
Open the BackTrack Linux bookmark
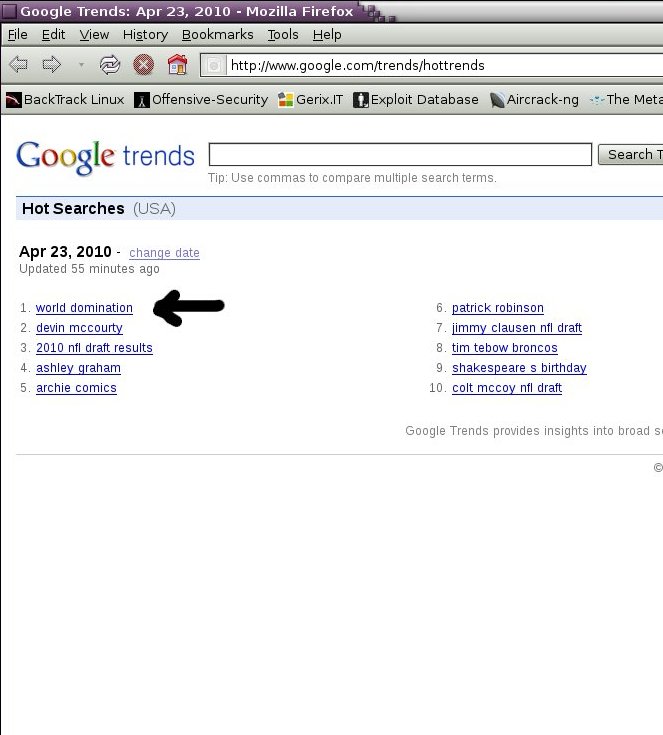65,99
